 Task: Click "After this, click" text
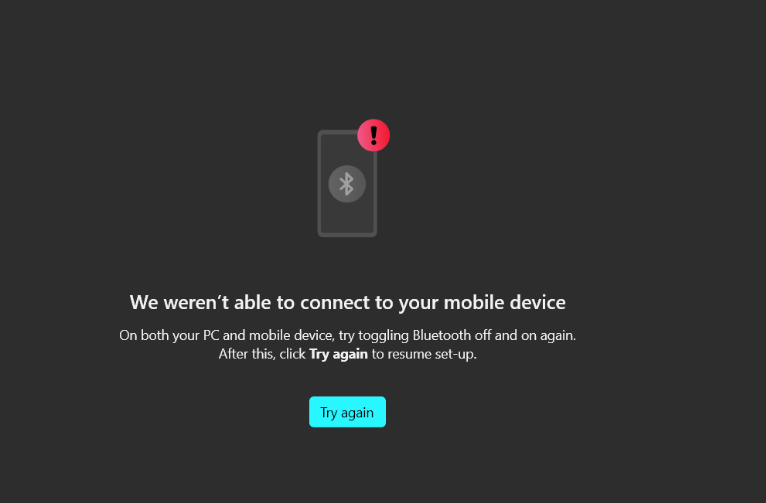pos(262,354)
